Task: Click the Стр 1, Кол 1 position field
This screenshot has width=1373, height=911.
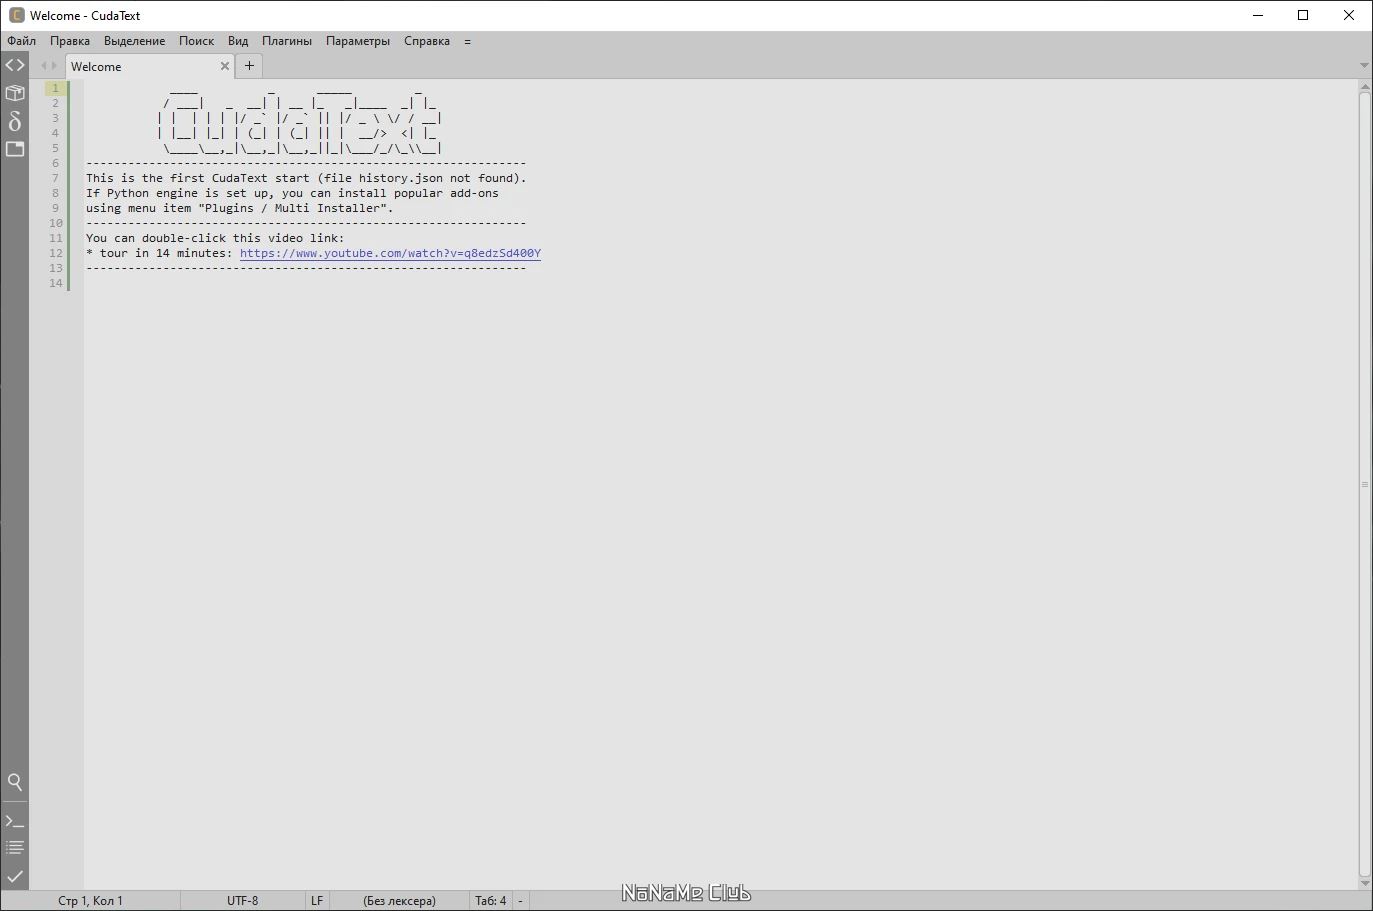Action: (90, 900)
